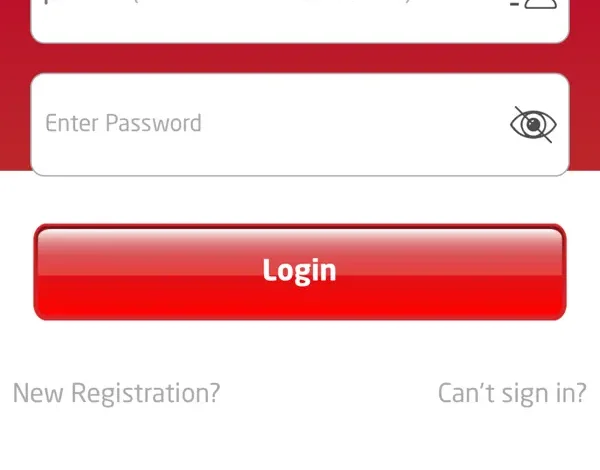Toggle password visibility with the eye icon

[533, 124]
